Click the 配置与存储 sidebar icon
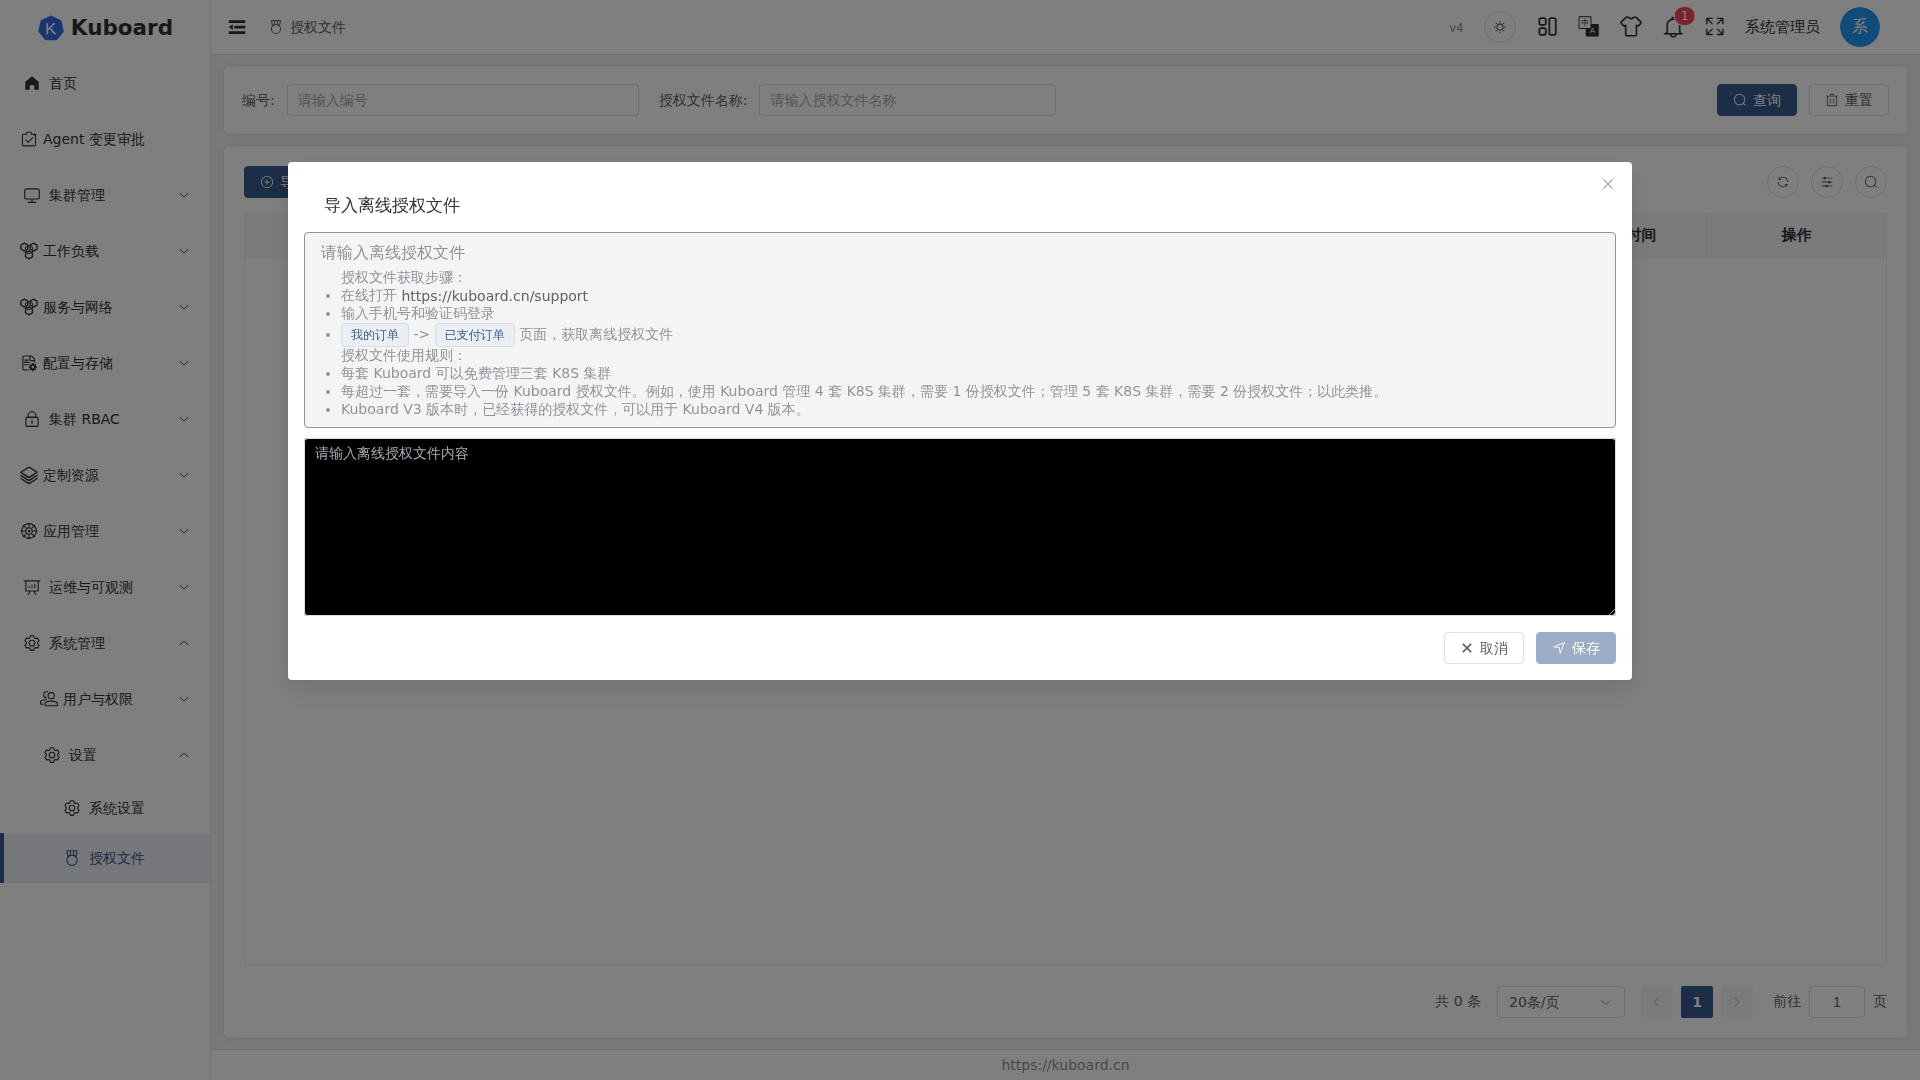The width and height of the screenshot is (1920, 1080). 29,363
